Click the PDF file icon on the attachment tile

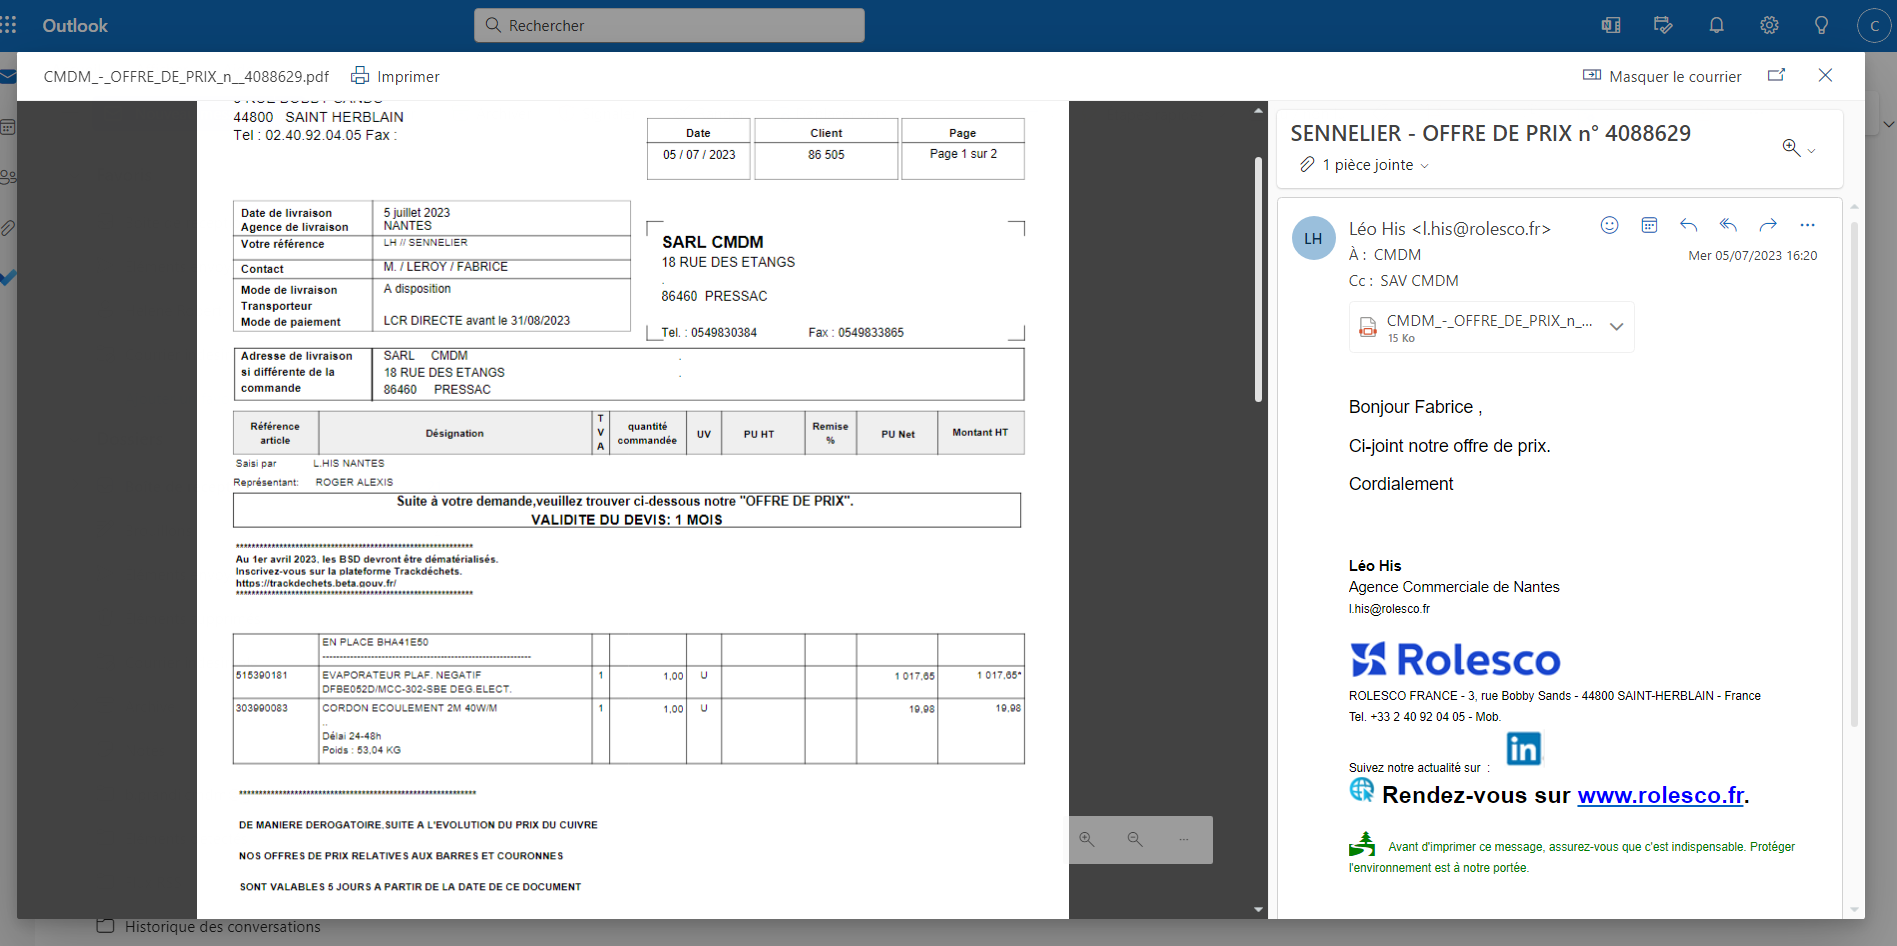pyautogui.click(x=1367, y=327)
